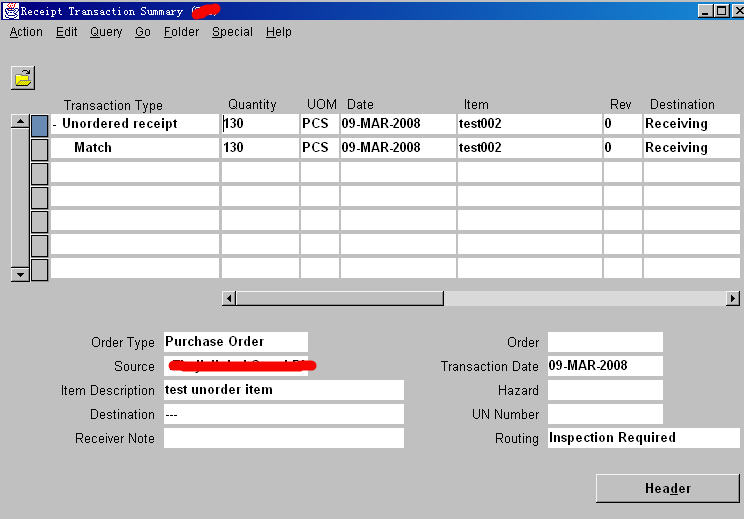Image resolution: width=744 pixels, height=519 pixels.
Task: Click the Quantity column header
Action: [x=252, y=104]
